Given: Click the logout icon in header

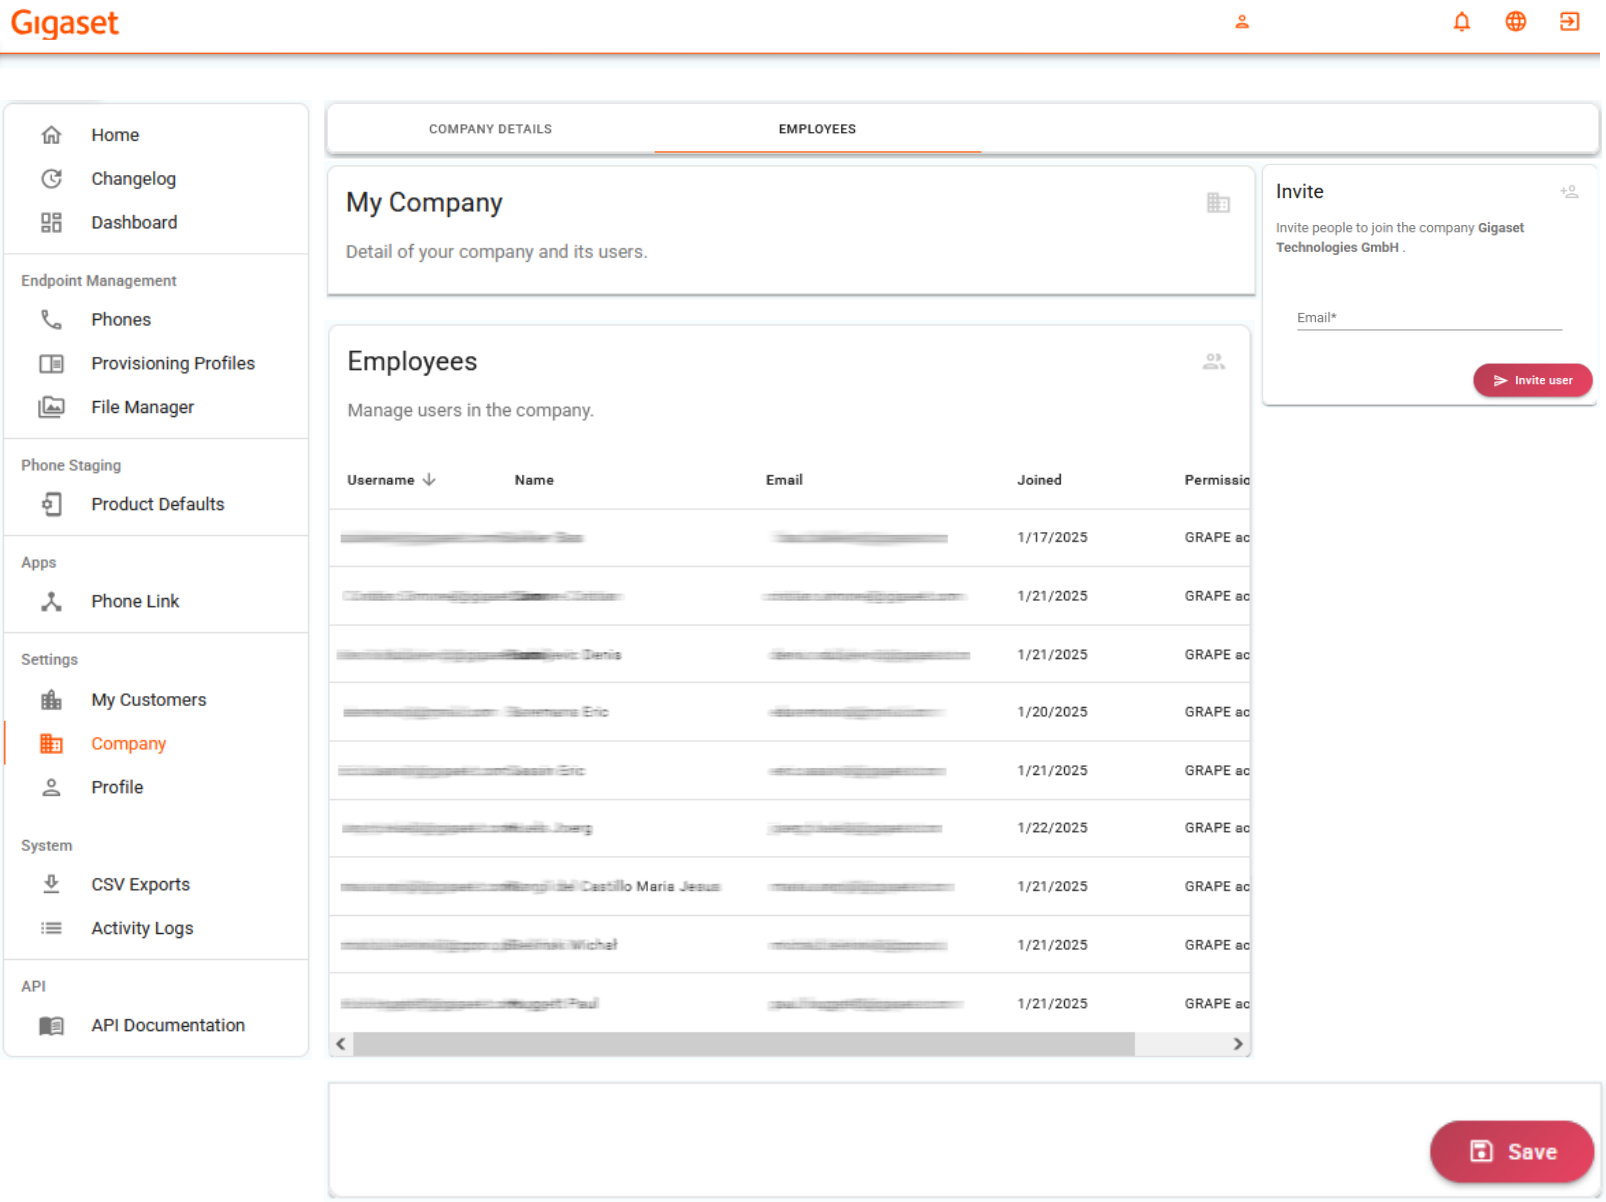Looking at the screenshot, I should pyautogui.click(x=1569, y=22).
